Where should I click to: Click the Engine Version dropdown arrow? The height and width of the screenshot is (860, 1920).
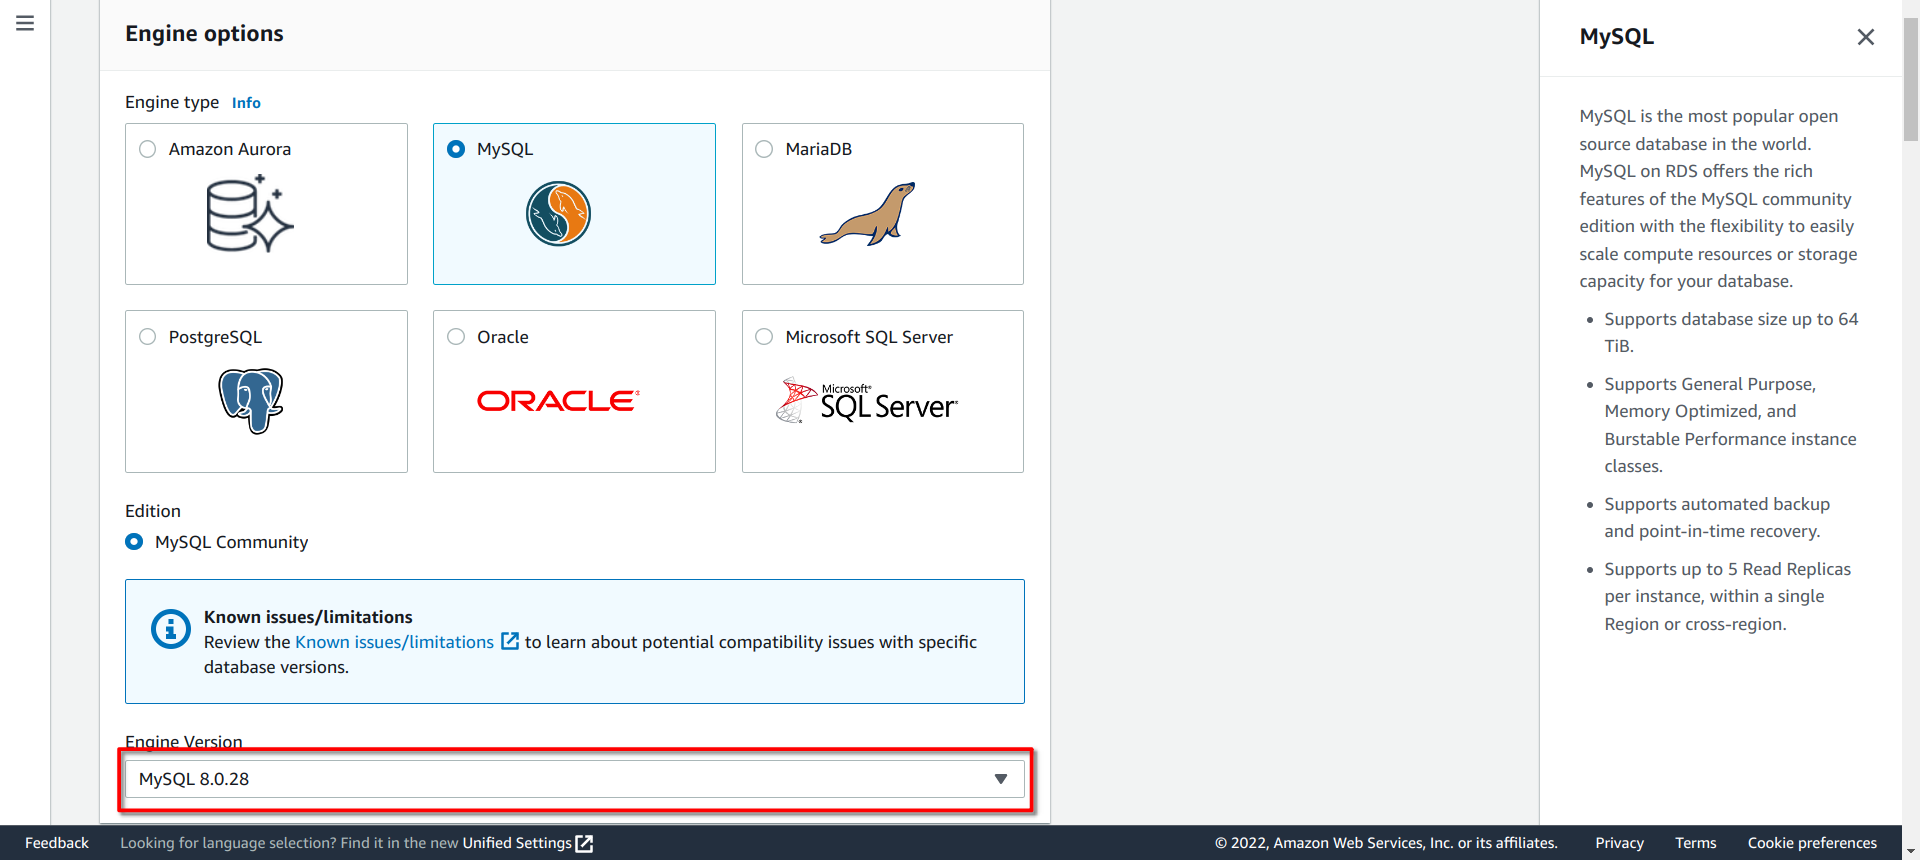1001,779
